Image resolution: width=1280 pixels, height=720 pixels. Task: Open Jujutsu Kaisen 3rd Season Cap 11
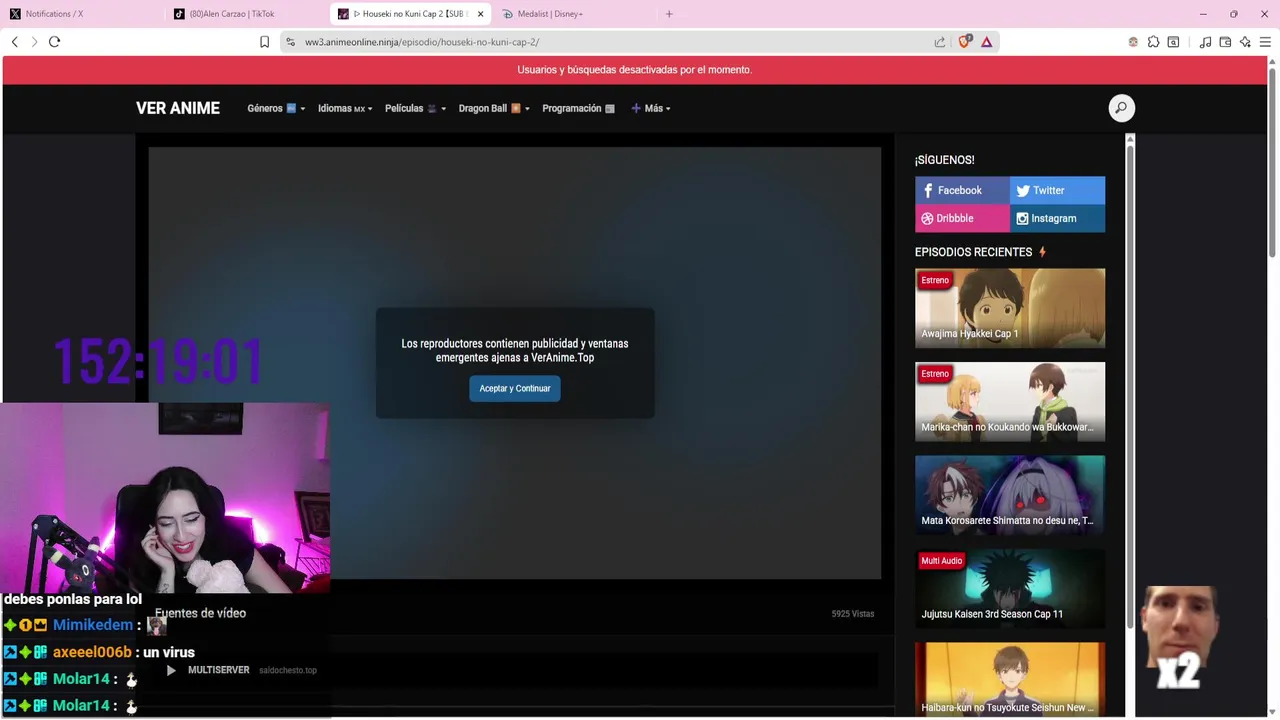point(1010,588)
